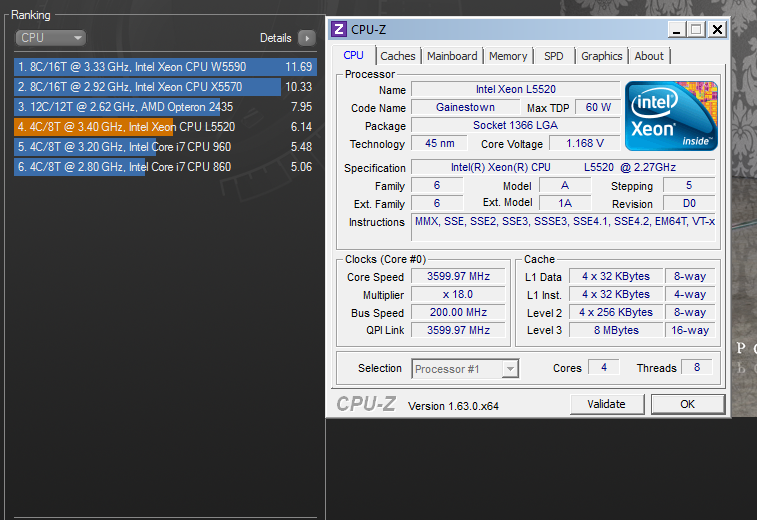Close the CPU-Z window
The width and height of the screenshot is (757, 520).
[x=717, y=29]
